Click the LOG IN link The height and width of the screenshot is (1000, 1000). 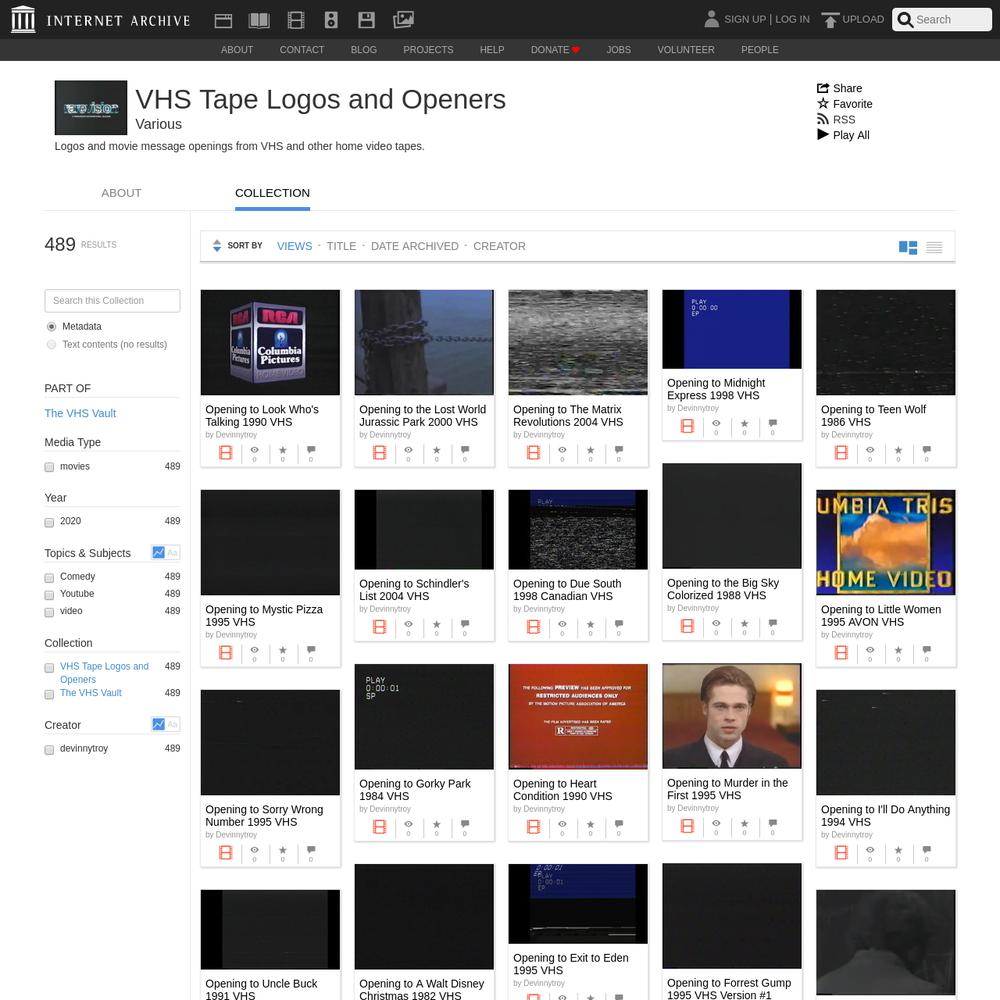[x=792, y=19]
